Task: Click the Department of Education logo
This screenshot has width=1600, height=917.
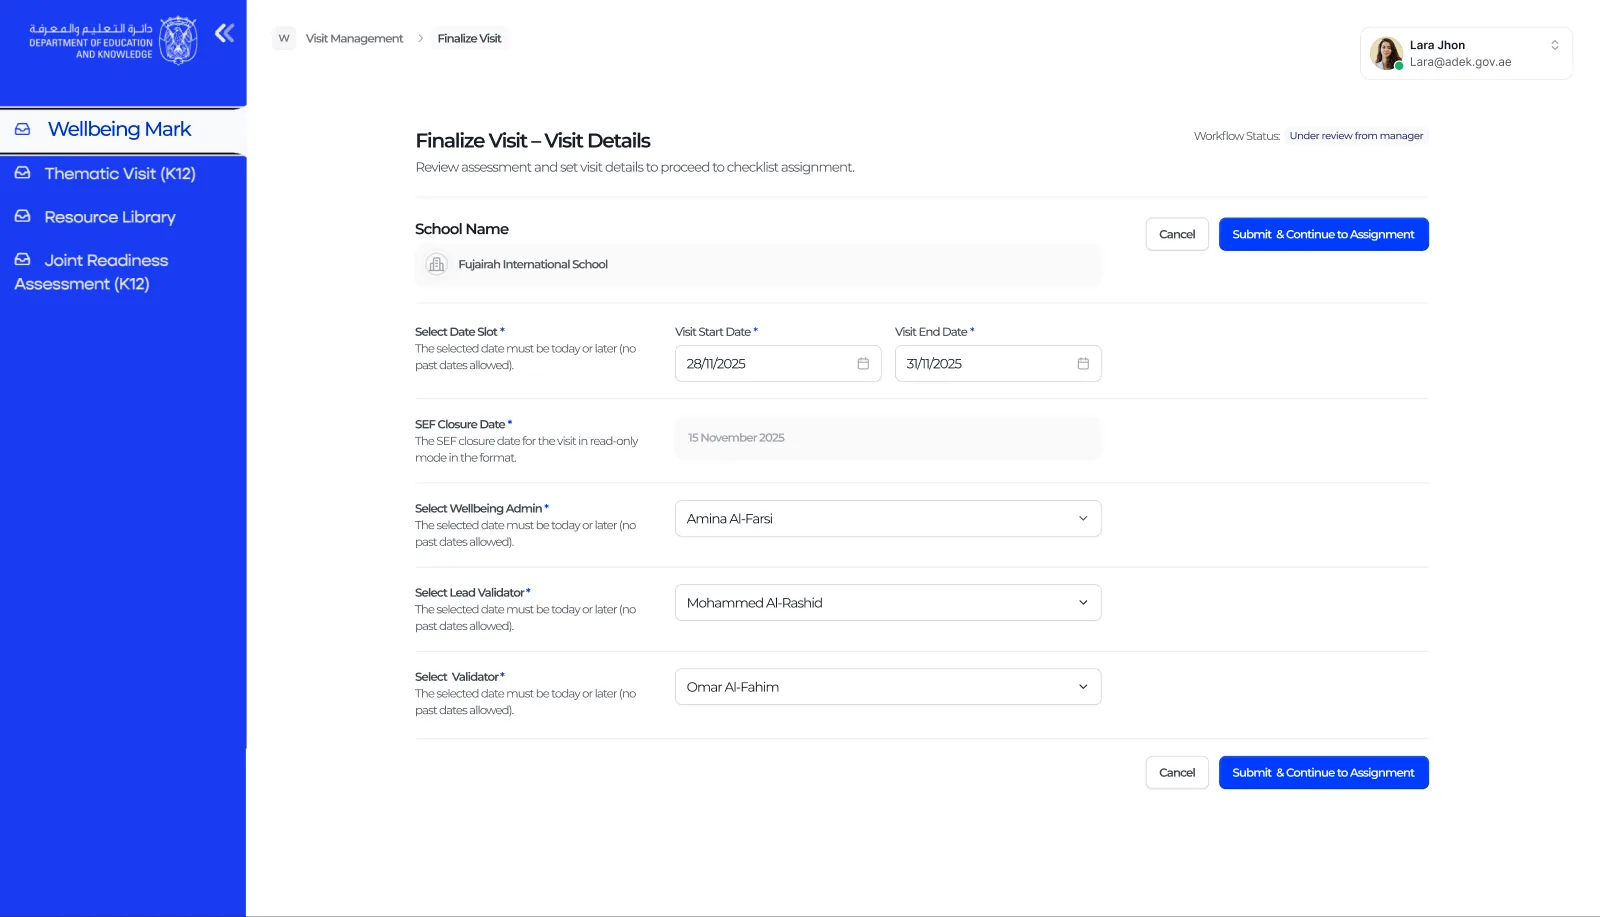Action: point(113,40)
